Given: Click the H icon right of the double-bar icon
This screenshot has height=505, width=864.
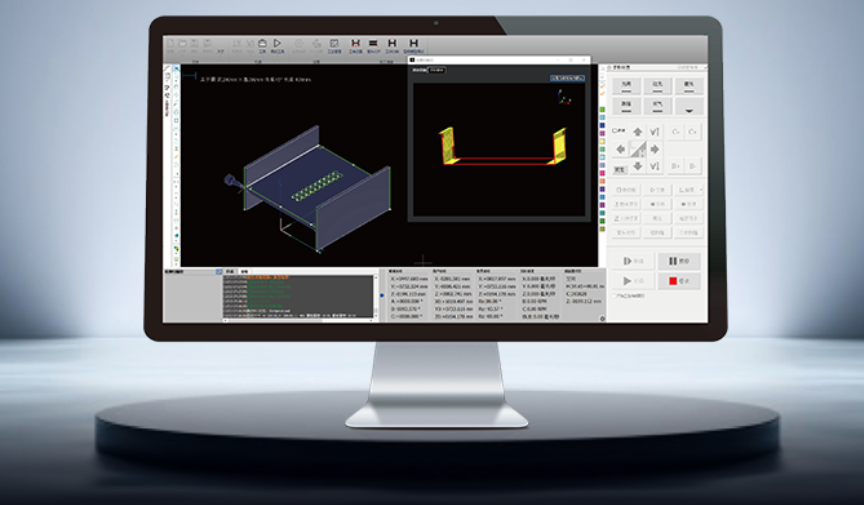Looking at the screenshot, I should pos(392,43).
